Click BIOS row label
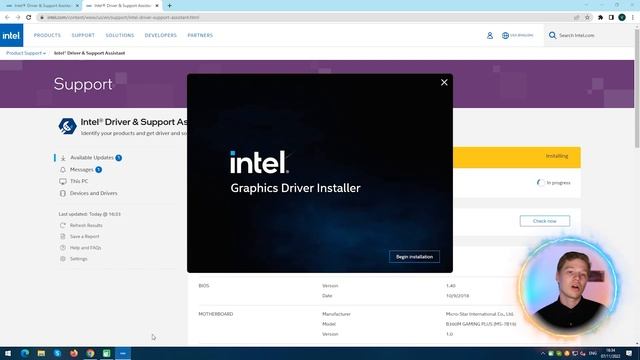This screenshot has height=360, width=640. click(204, 286)
